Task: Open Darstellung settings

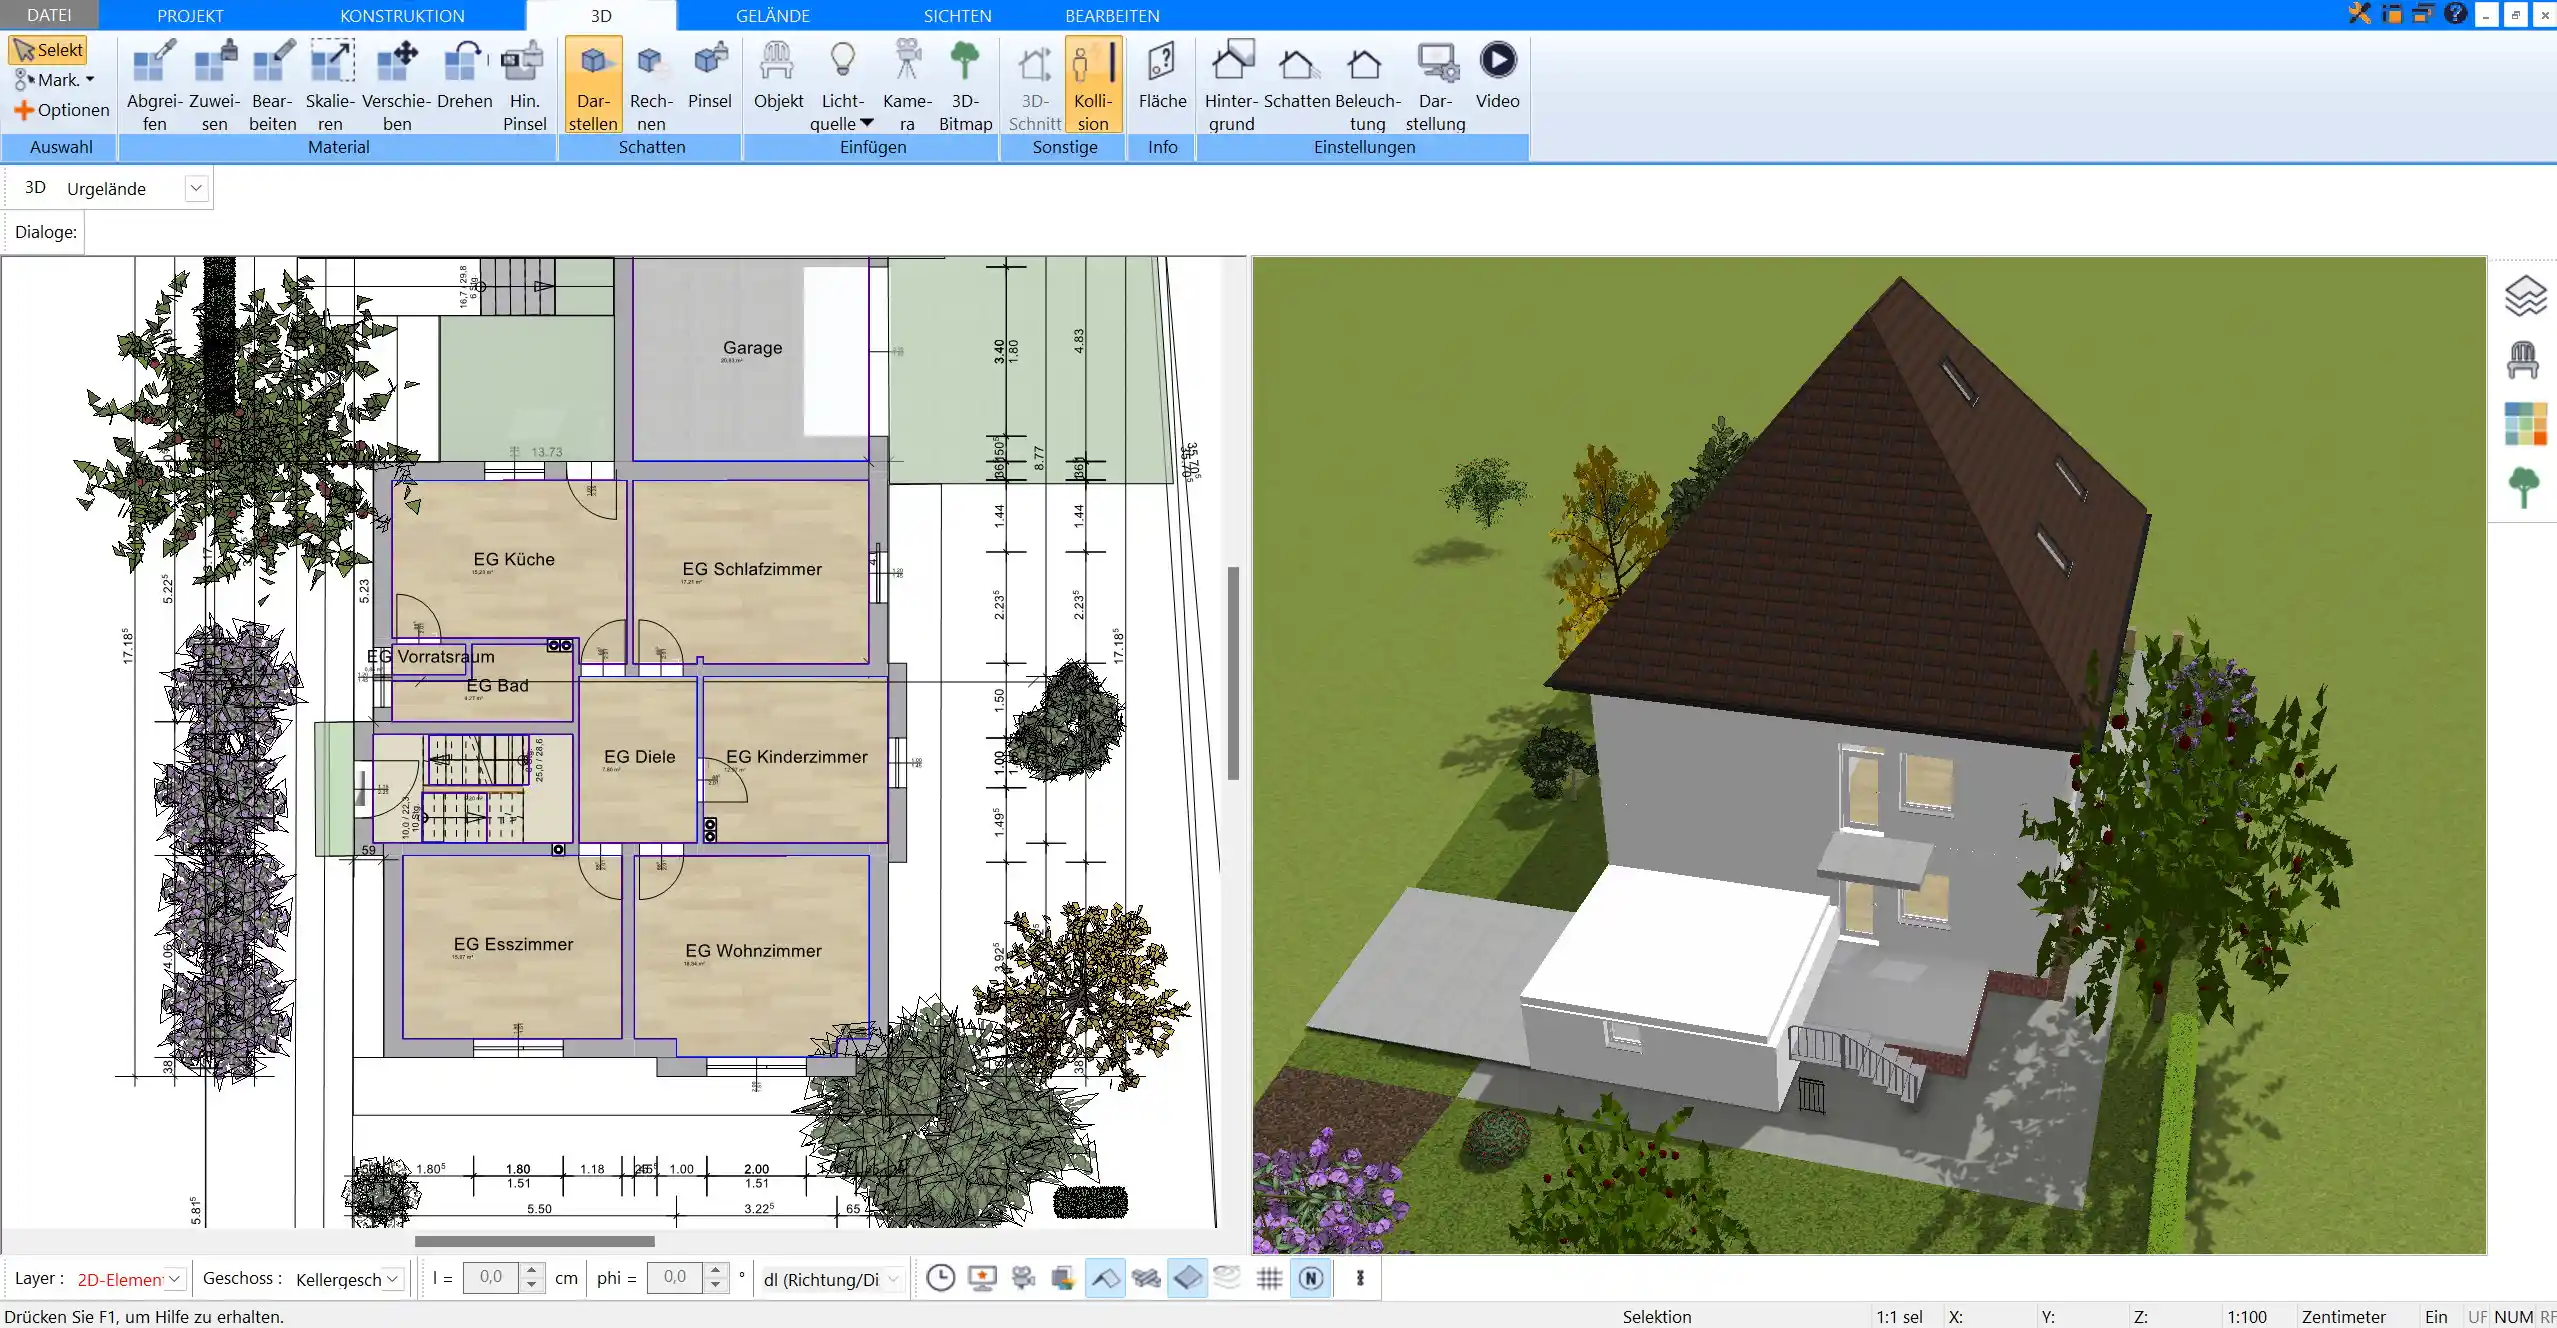Action: coord(1435,85)
